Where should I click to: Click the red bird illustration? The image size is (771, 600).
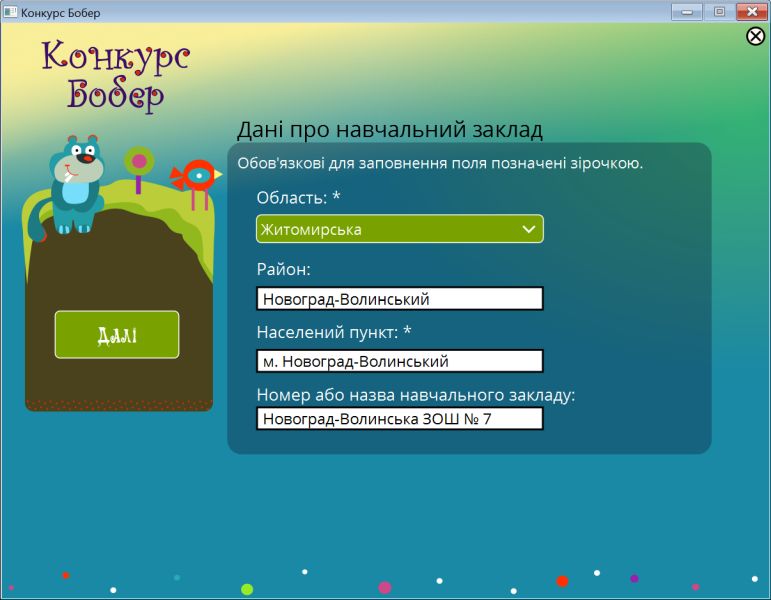tap(197, 183)
